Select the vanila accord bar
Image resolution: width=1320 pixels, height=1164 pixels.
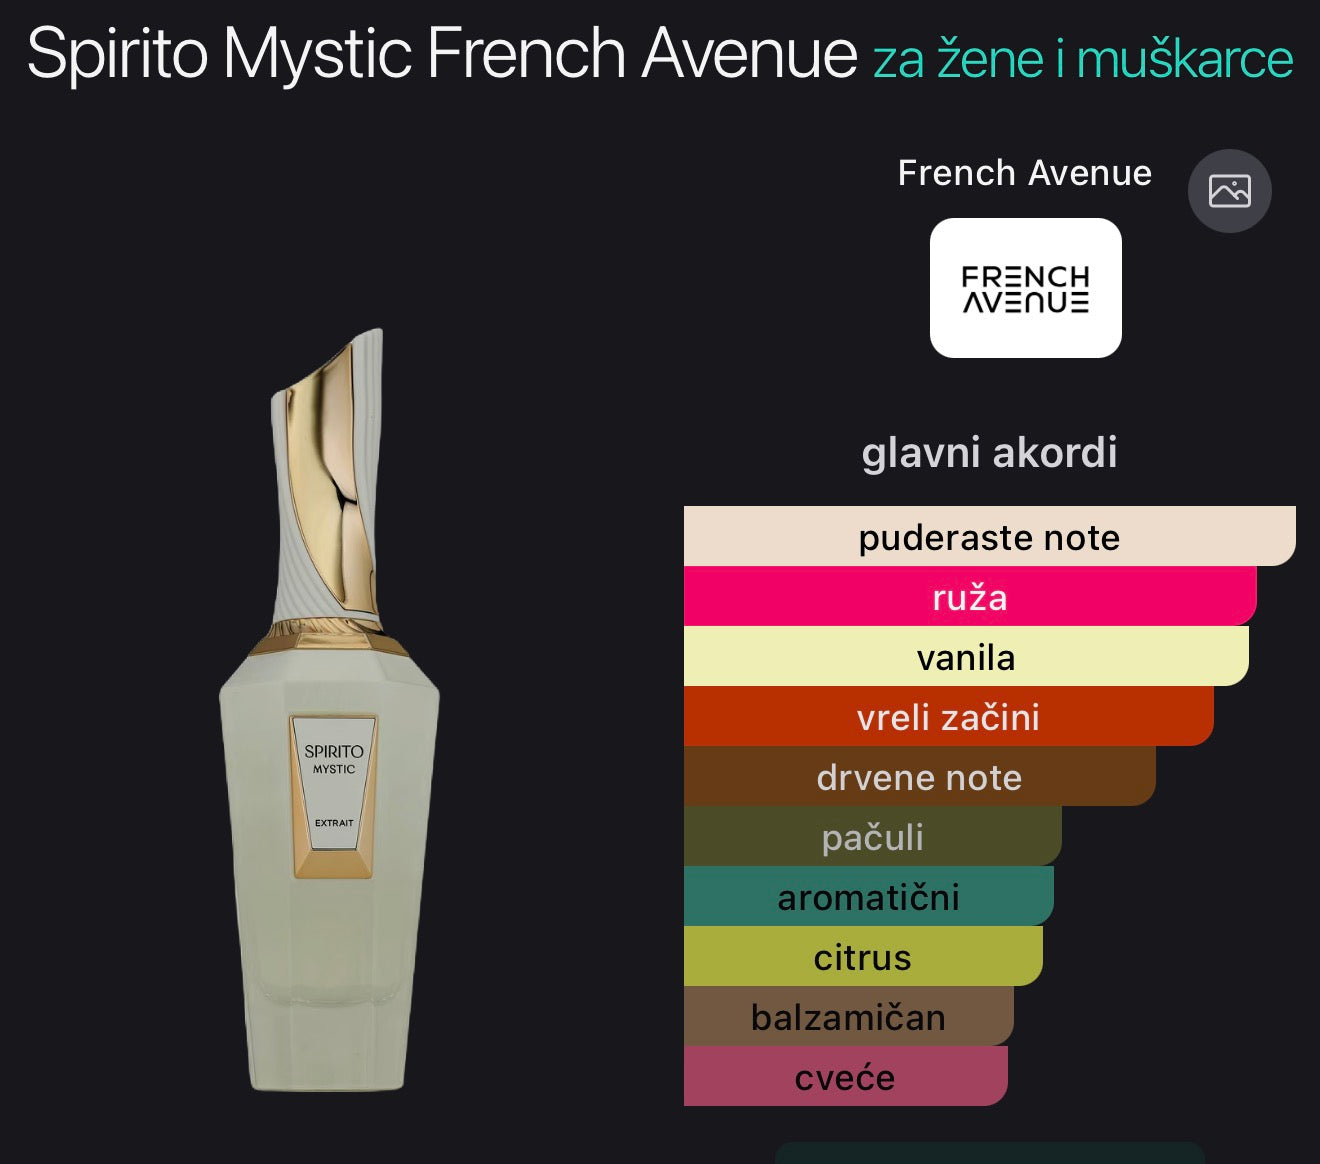(x=966, y=656)
